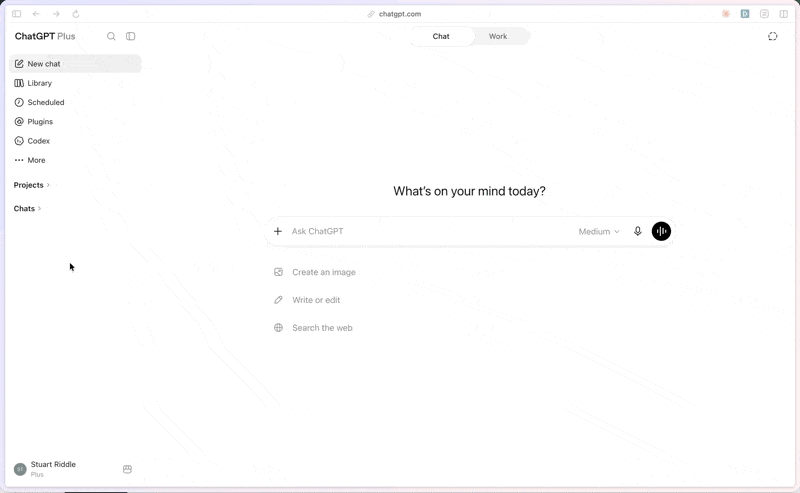
Task: Select the Search the web suggestion
Action: pyautogui.click(x=313, y=328)
